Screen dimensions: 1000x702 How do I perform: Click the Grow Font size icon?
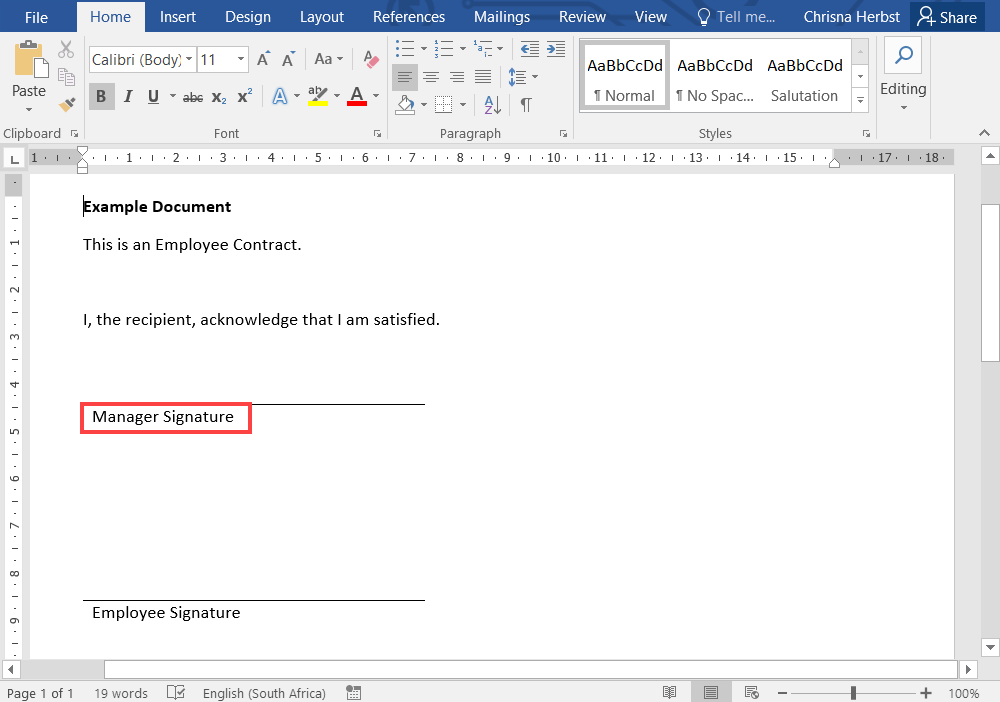(263, 60)
